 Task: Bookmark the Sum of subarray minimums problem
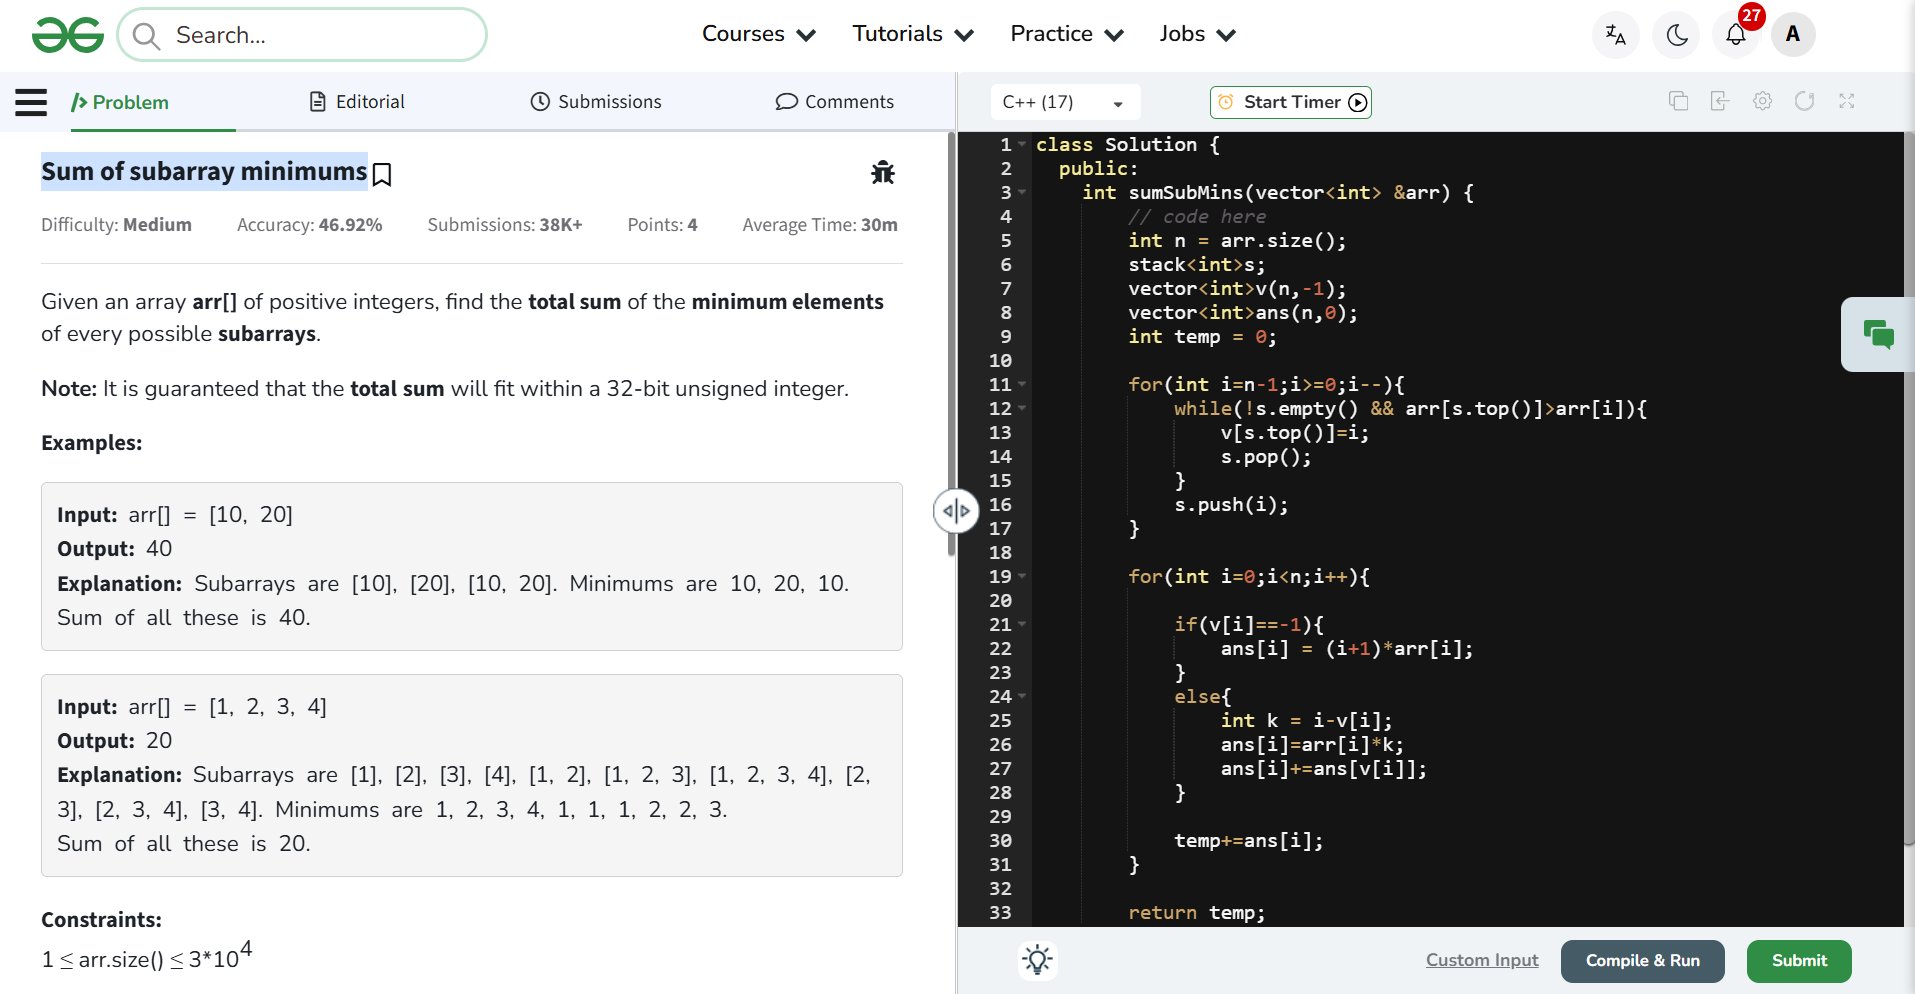point(382,175)
